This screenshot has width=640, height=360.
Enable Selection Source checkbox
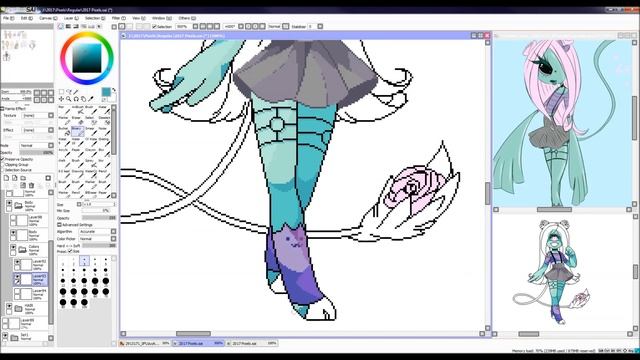tap(2, 170)
